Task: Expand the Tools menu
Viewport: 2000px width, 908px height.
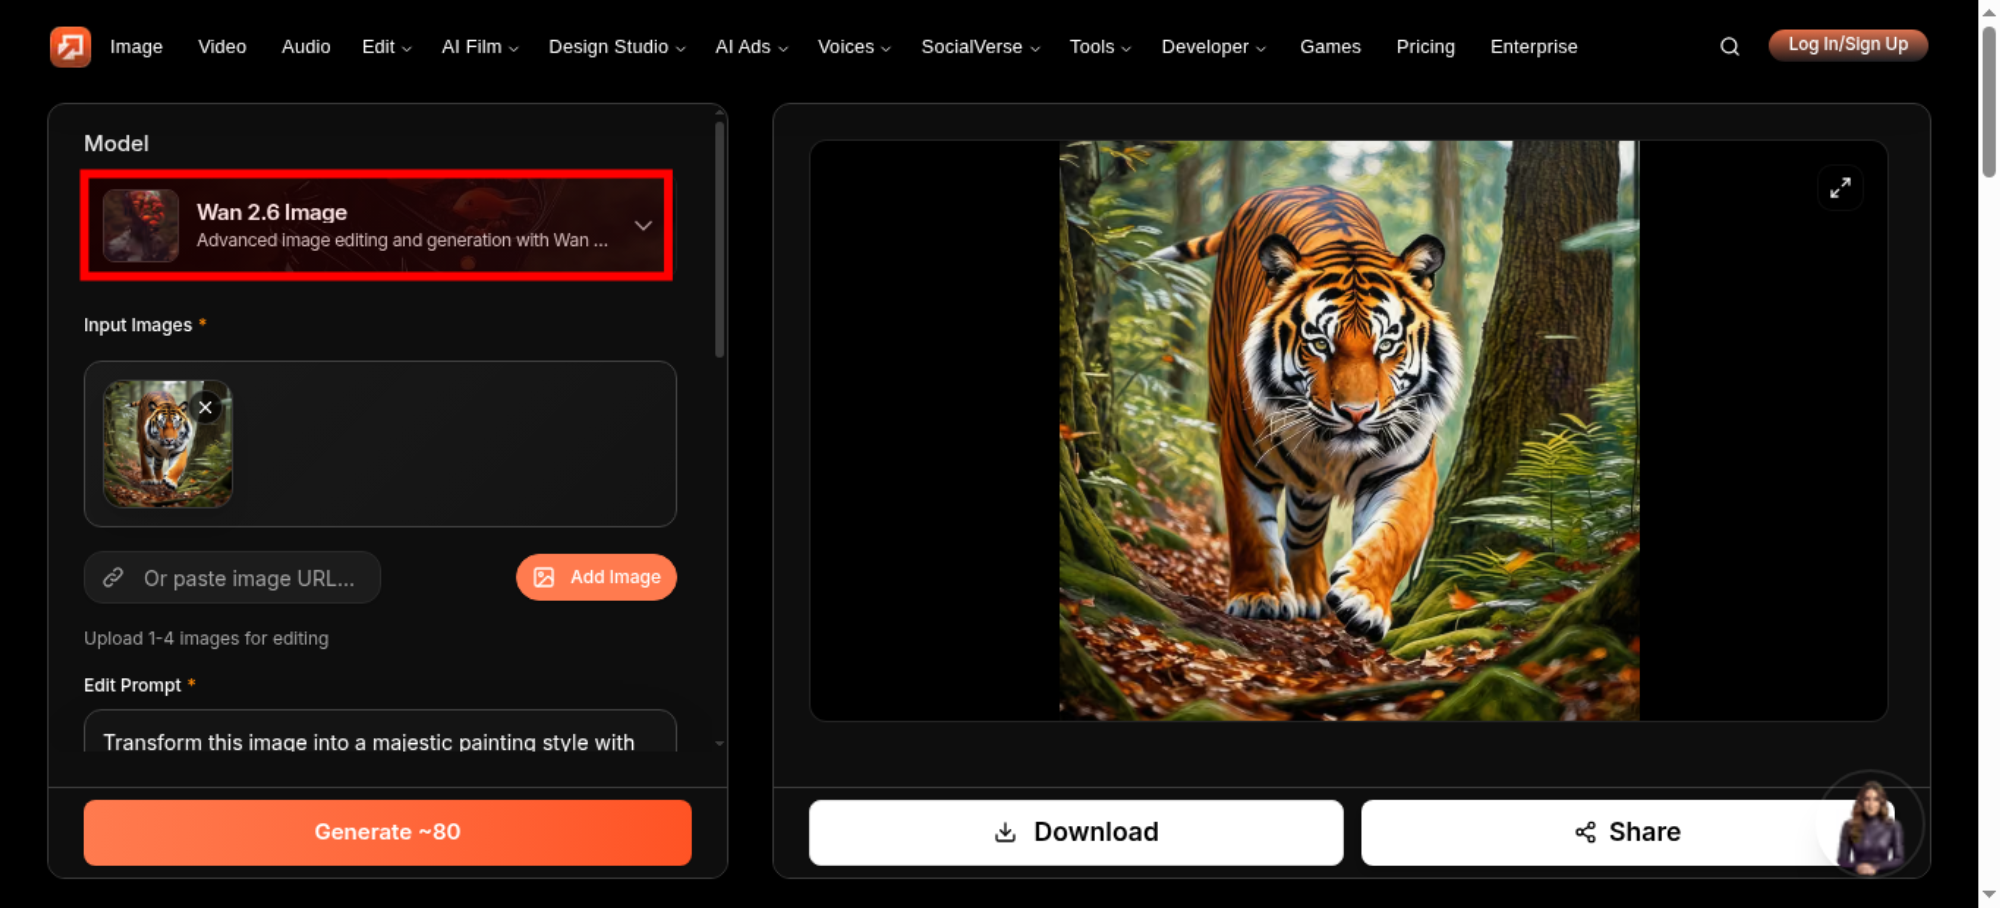Action: point(1100,47)
